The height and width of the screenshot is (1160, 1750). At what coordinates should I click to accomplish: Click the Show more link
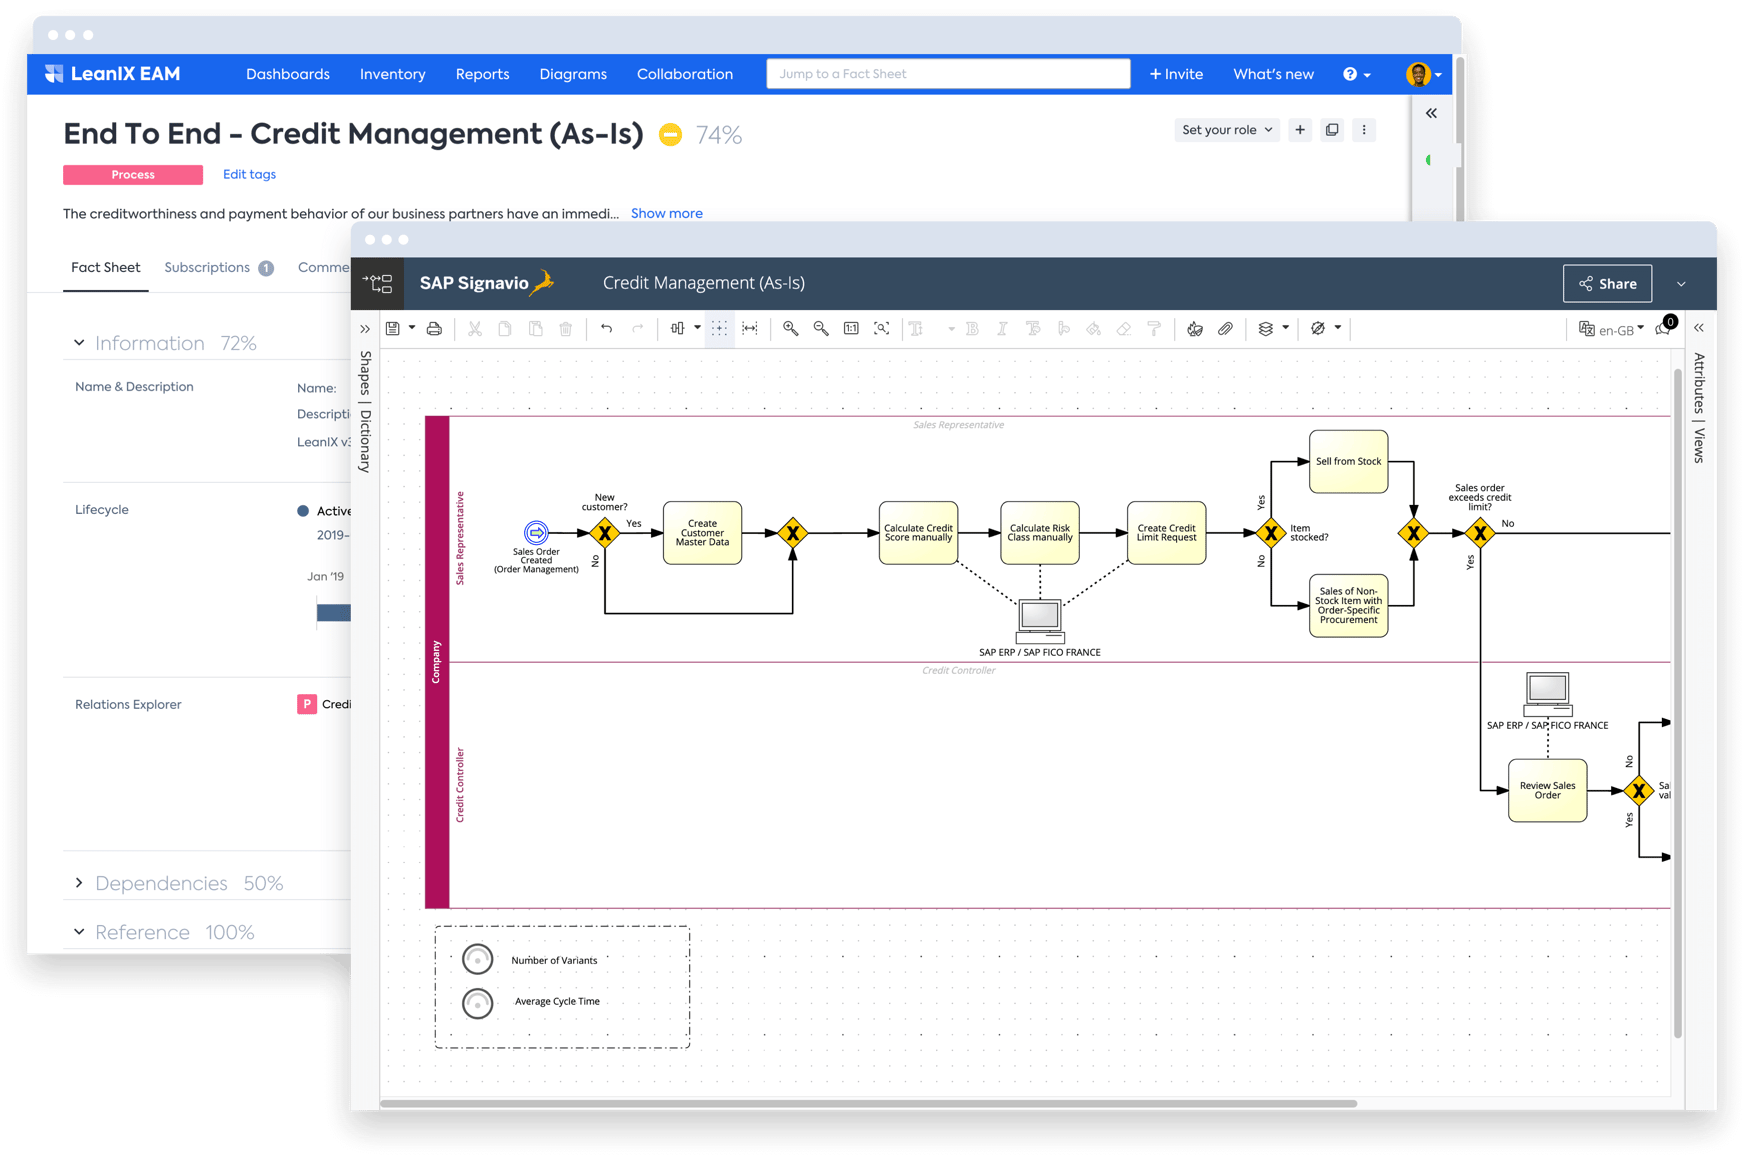(666, 213)
